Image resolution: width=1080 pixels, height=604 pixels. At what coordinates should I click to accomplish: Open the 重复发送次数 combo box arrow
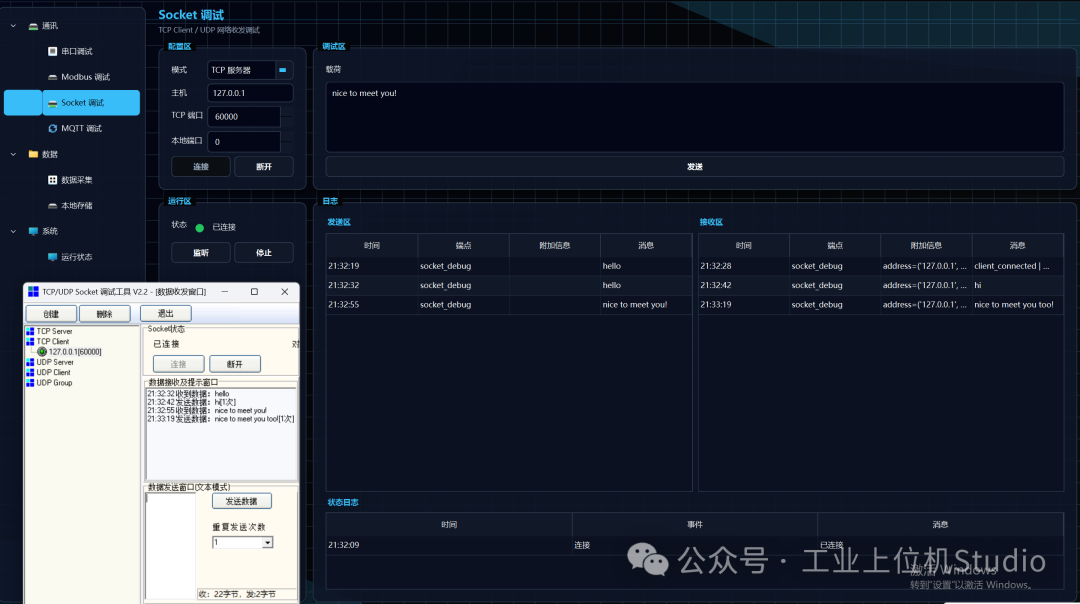pyautogui.click(x=267, y=543)
